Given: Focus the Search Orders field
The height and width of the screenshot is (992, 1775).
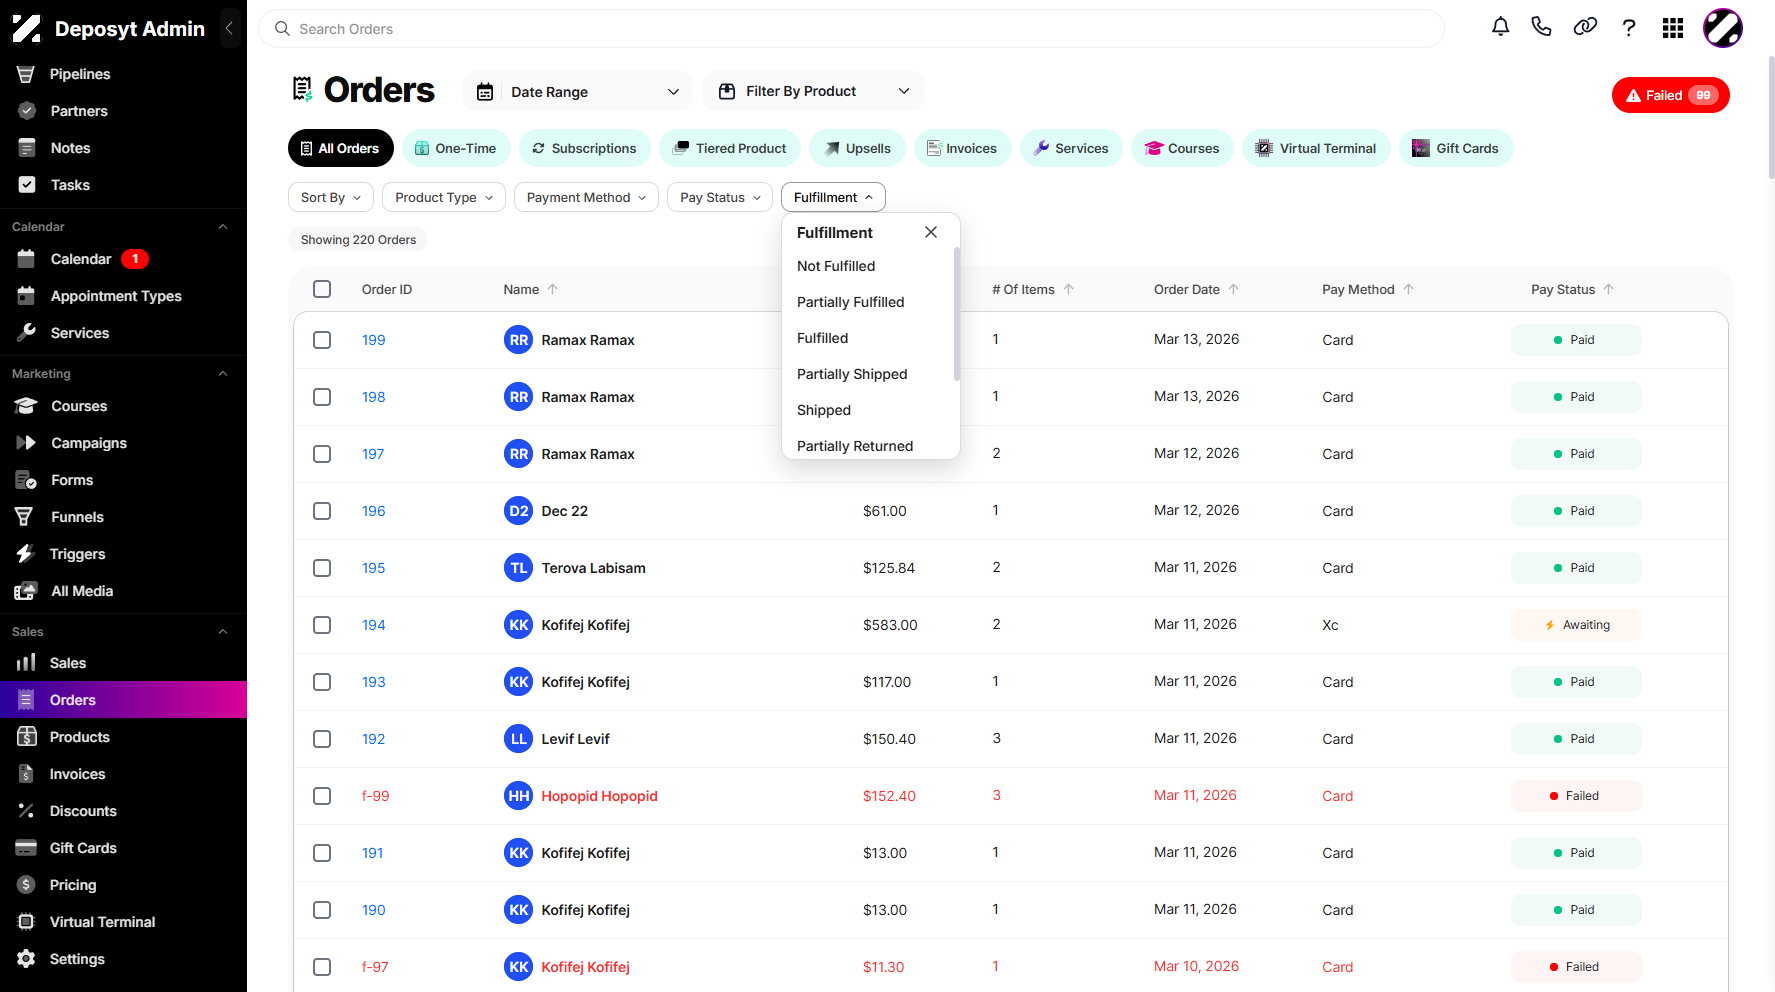Looking at the screenshot, I should click(851, 29).
